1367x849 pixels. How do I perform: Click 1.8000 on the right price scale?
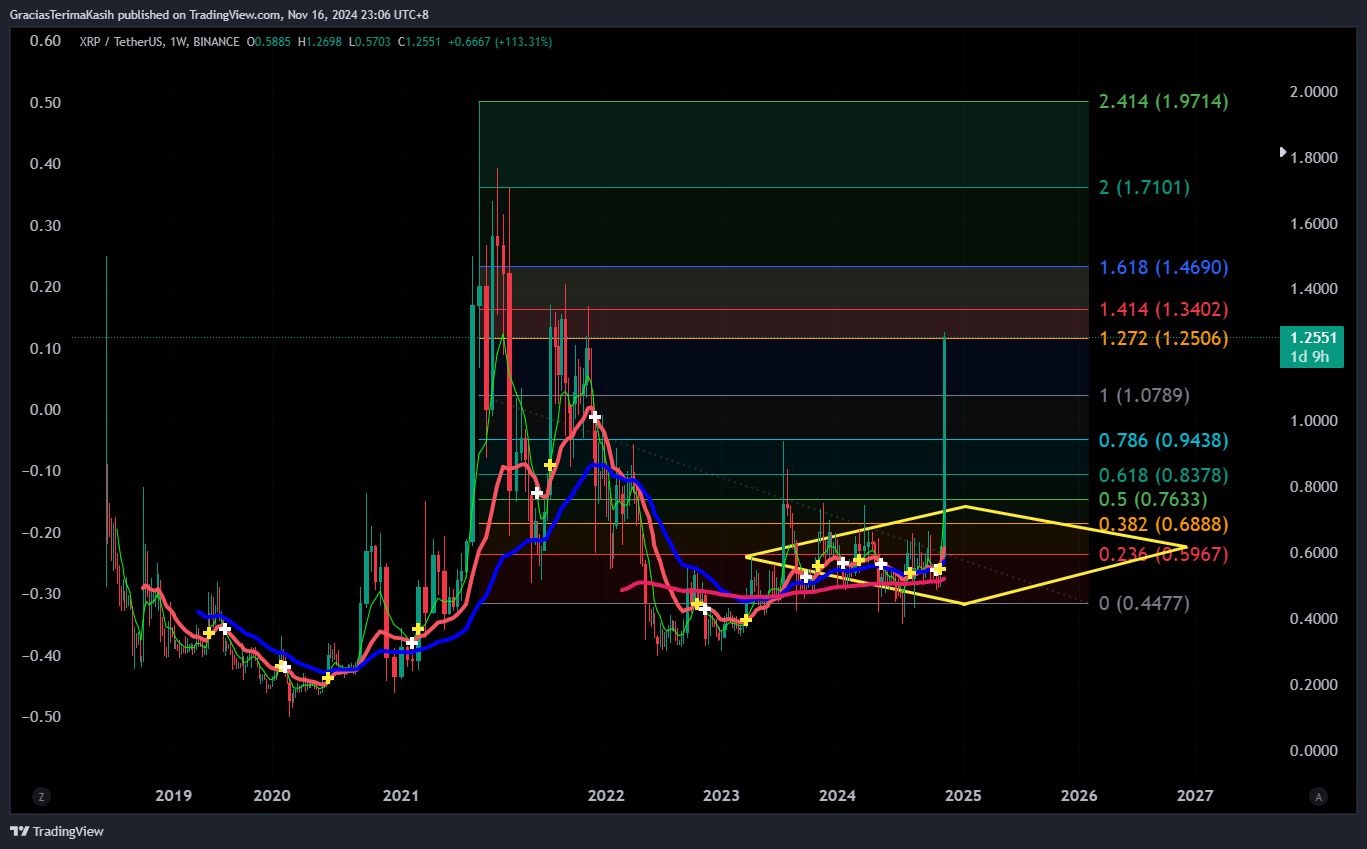coord(1314,158)
